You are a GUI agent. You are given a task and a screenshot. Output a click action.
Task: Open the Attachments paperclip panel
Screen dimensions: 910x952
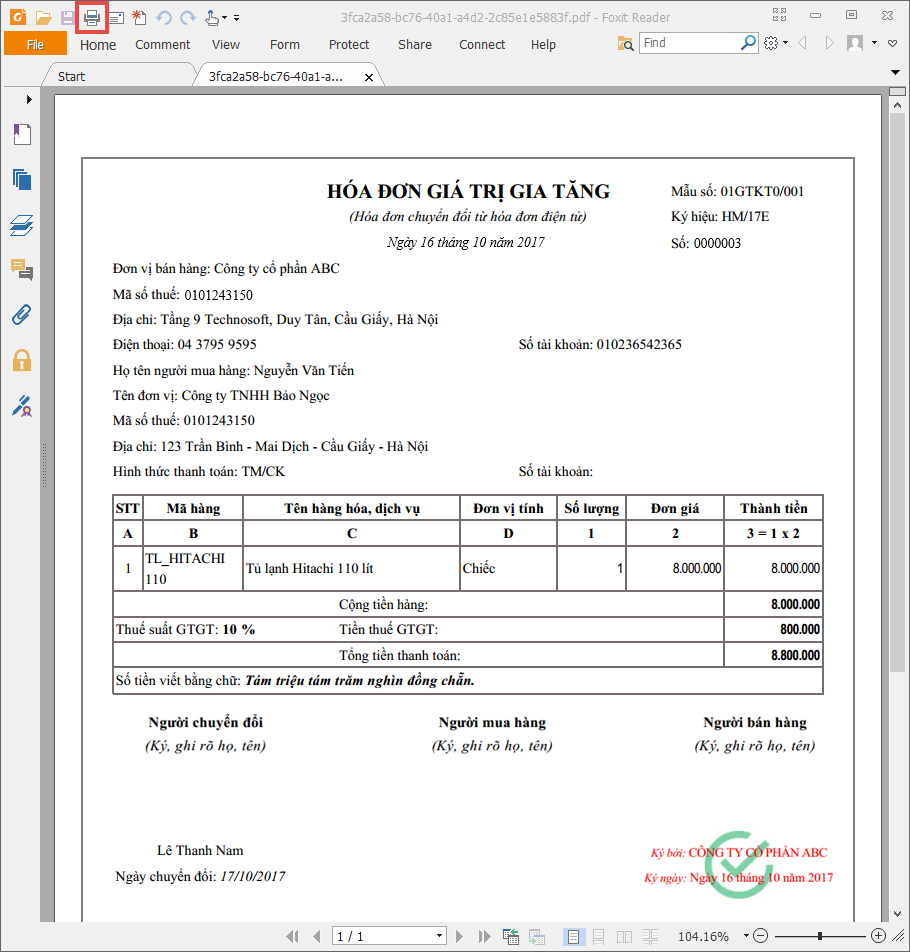[x=22, y=314]
